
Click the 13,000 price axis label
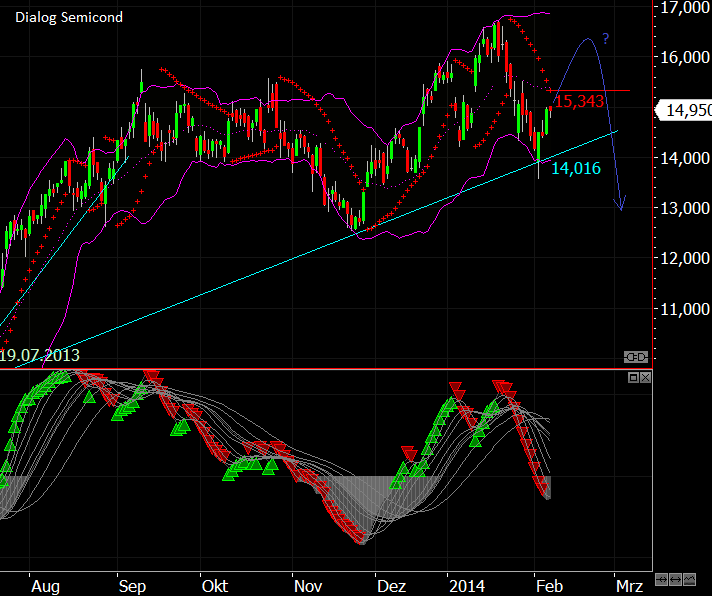pyautogui.click(x=685, y=208)
